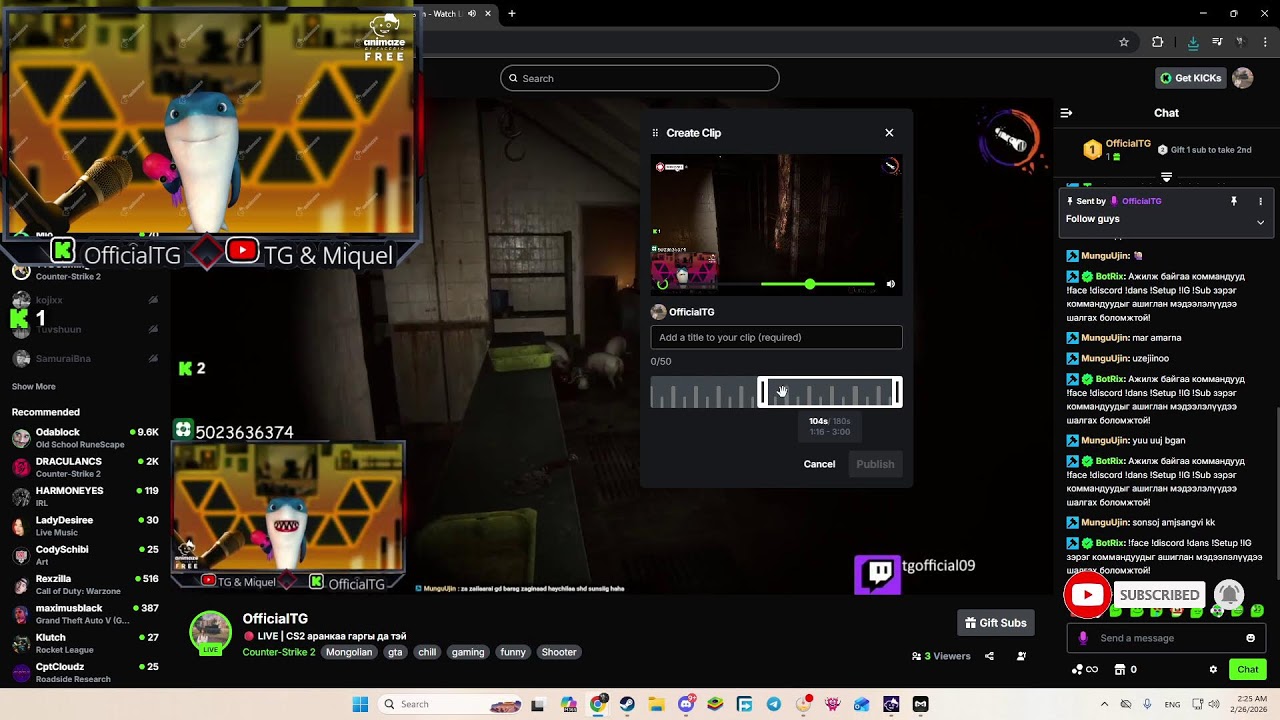The image size is (1280, 720).
Task: Open Discord from taskbar
Action: click(686, 704)
